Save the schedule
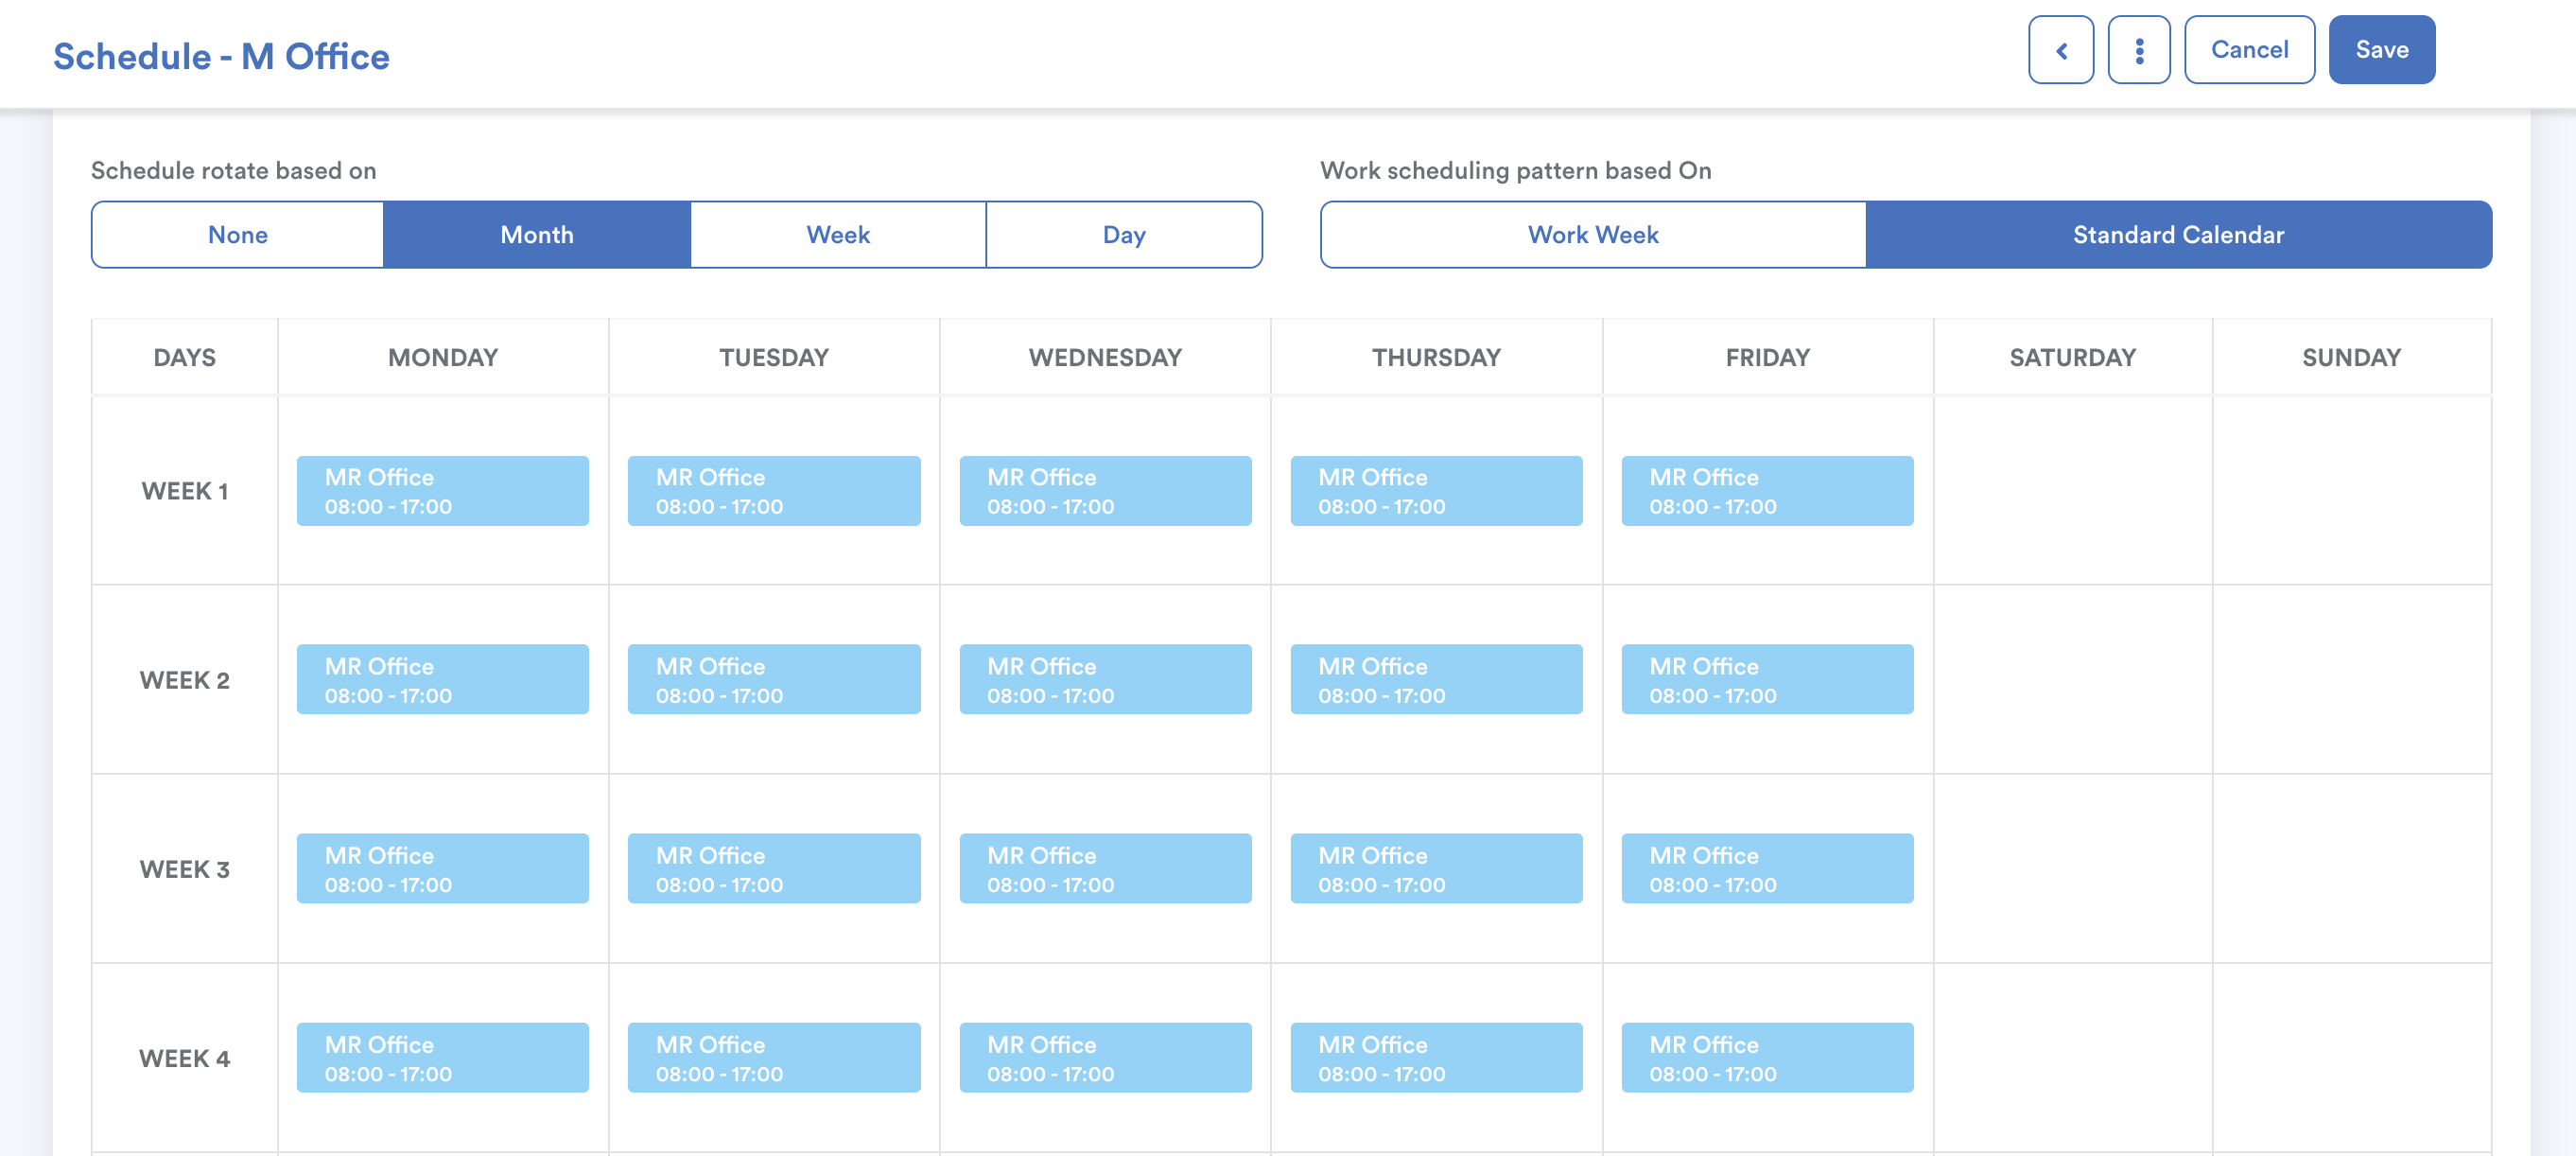This screenshot has width=2576, height=1156. coord(2380,50)
